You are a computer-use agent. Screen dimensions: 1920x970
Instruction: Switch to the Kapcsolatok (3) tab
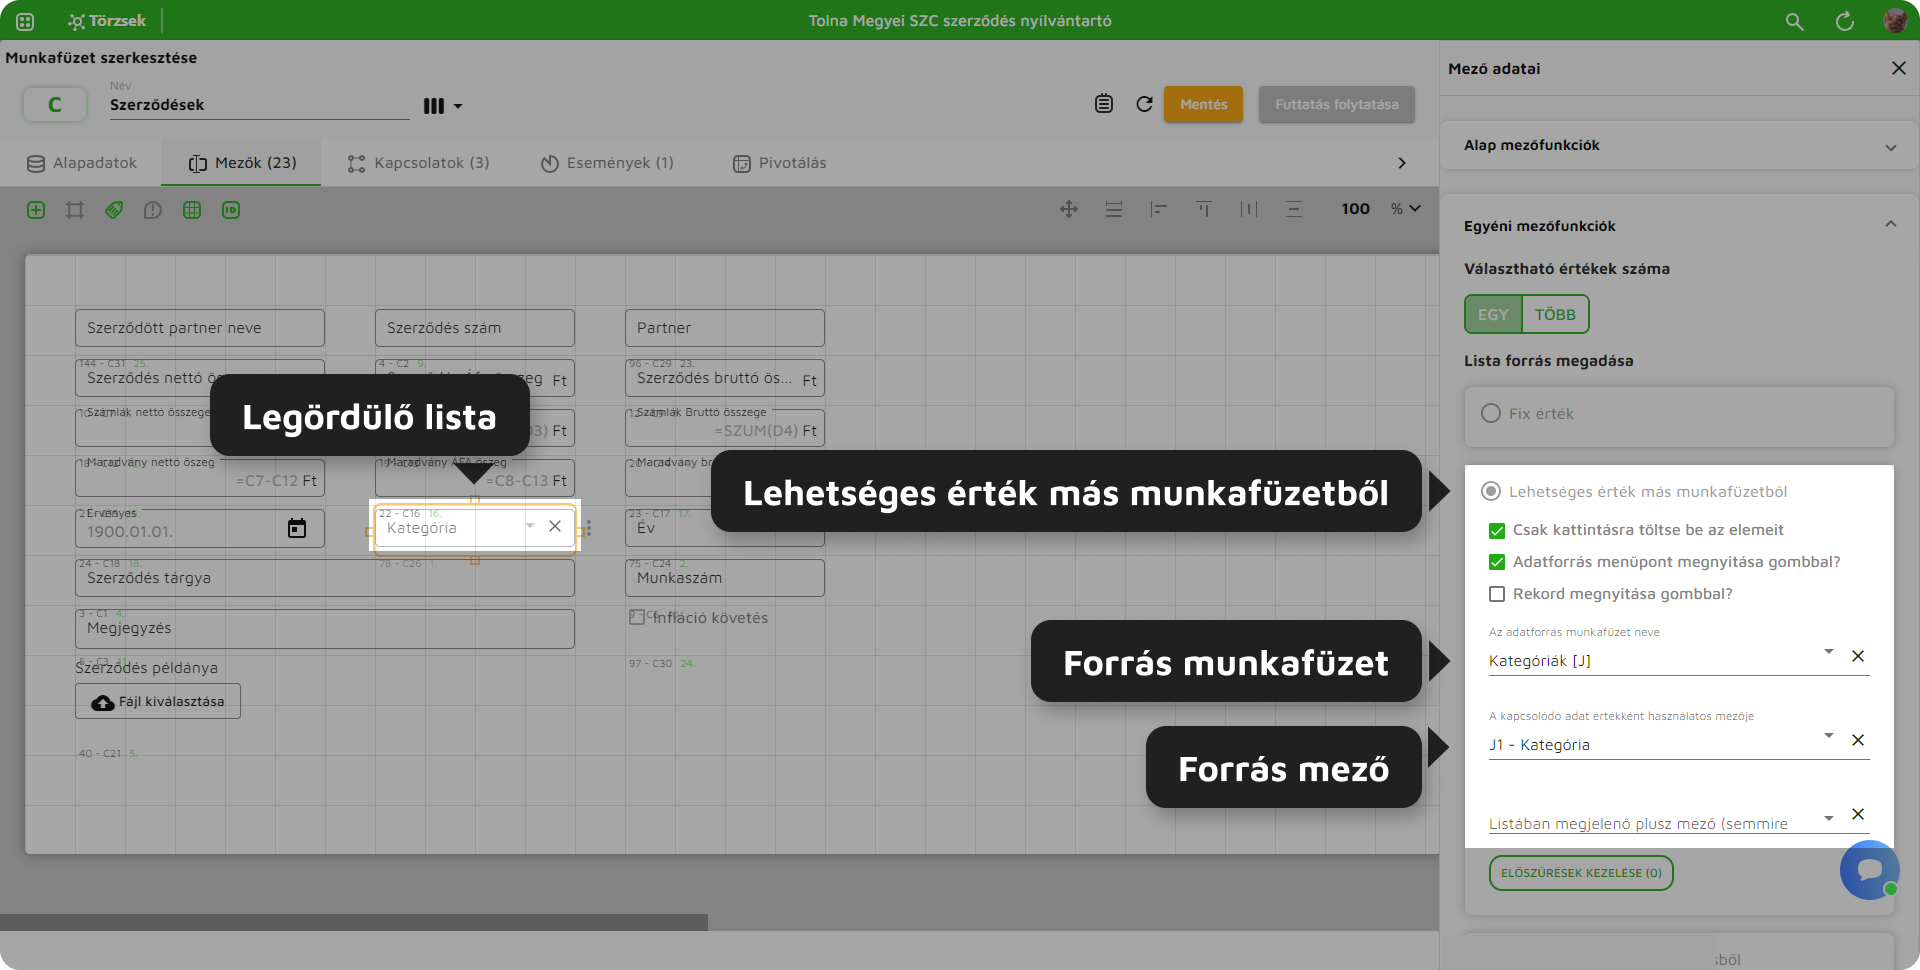pyautogui.click(x=418, y=163)
